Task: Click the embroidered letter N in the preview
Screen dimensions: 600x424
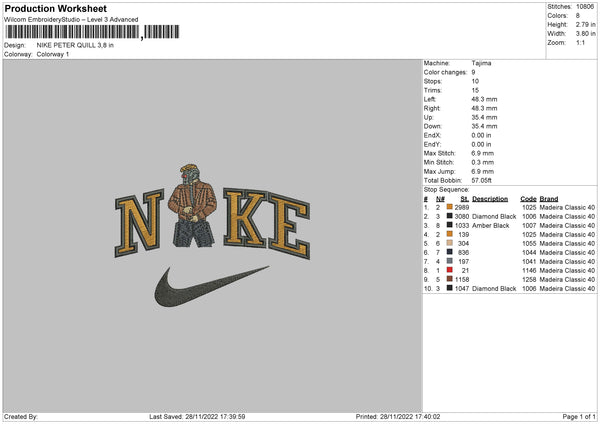Action: tap(139, 223)
